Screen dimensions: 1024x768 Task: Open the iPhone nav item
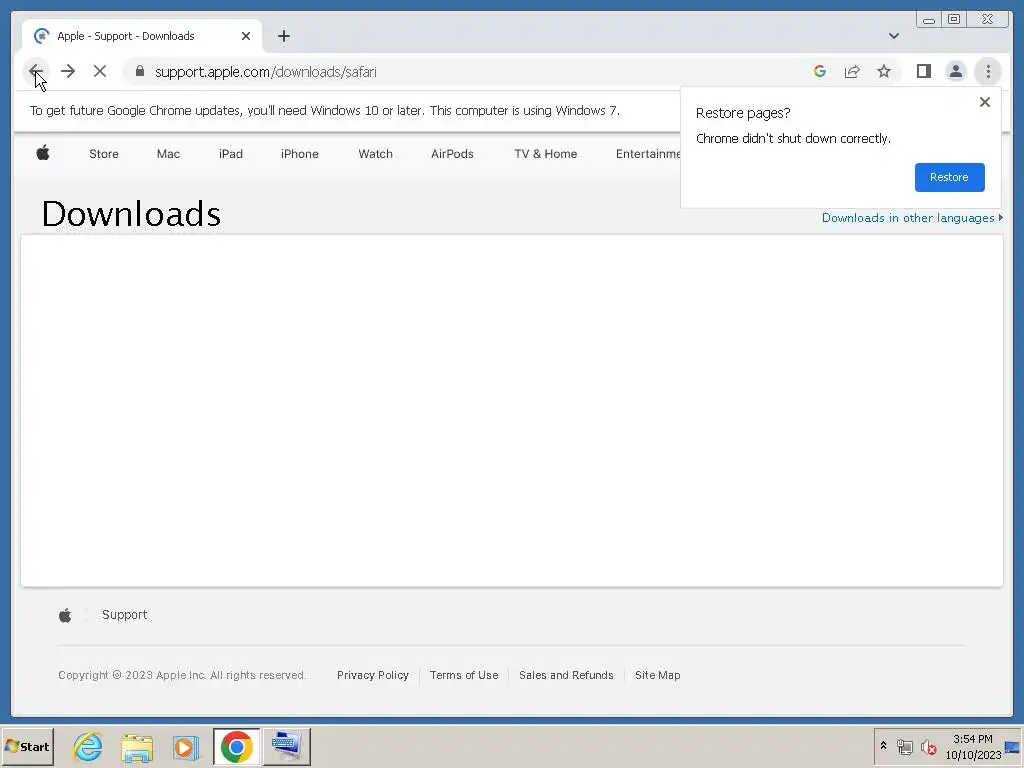300,154
